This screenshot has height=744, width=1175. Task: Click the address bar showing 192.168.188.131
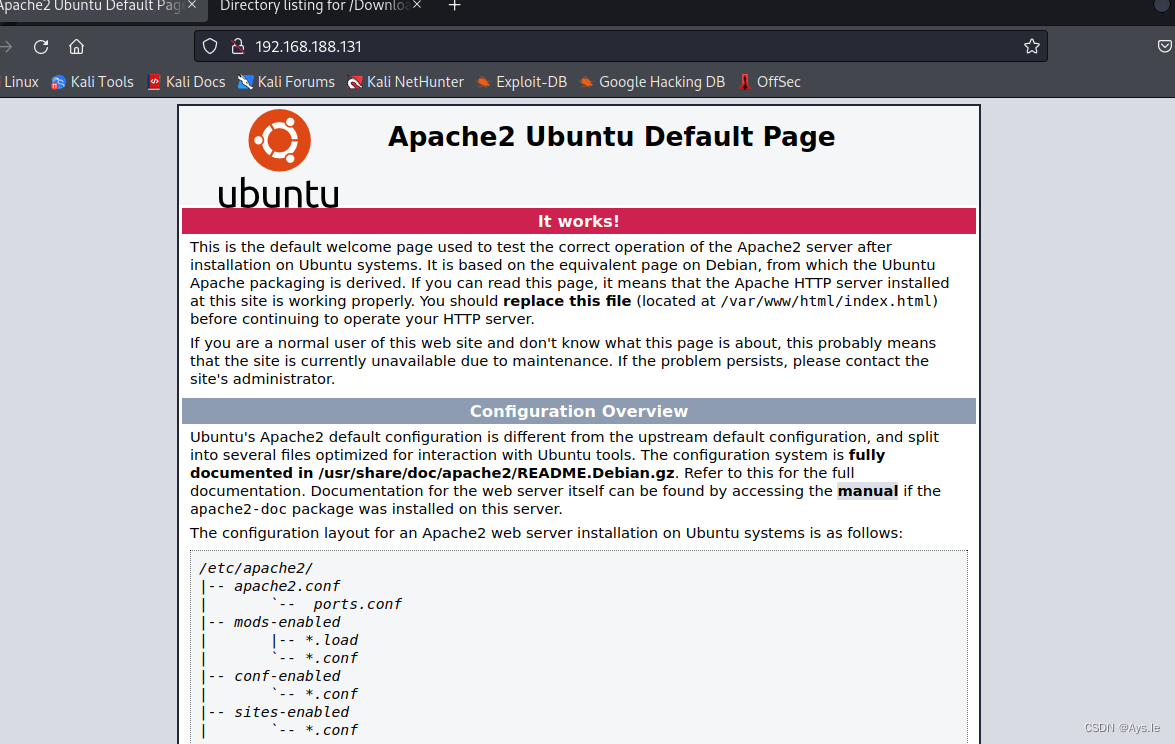620,46
